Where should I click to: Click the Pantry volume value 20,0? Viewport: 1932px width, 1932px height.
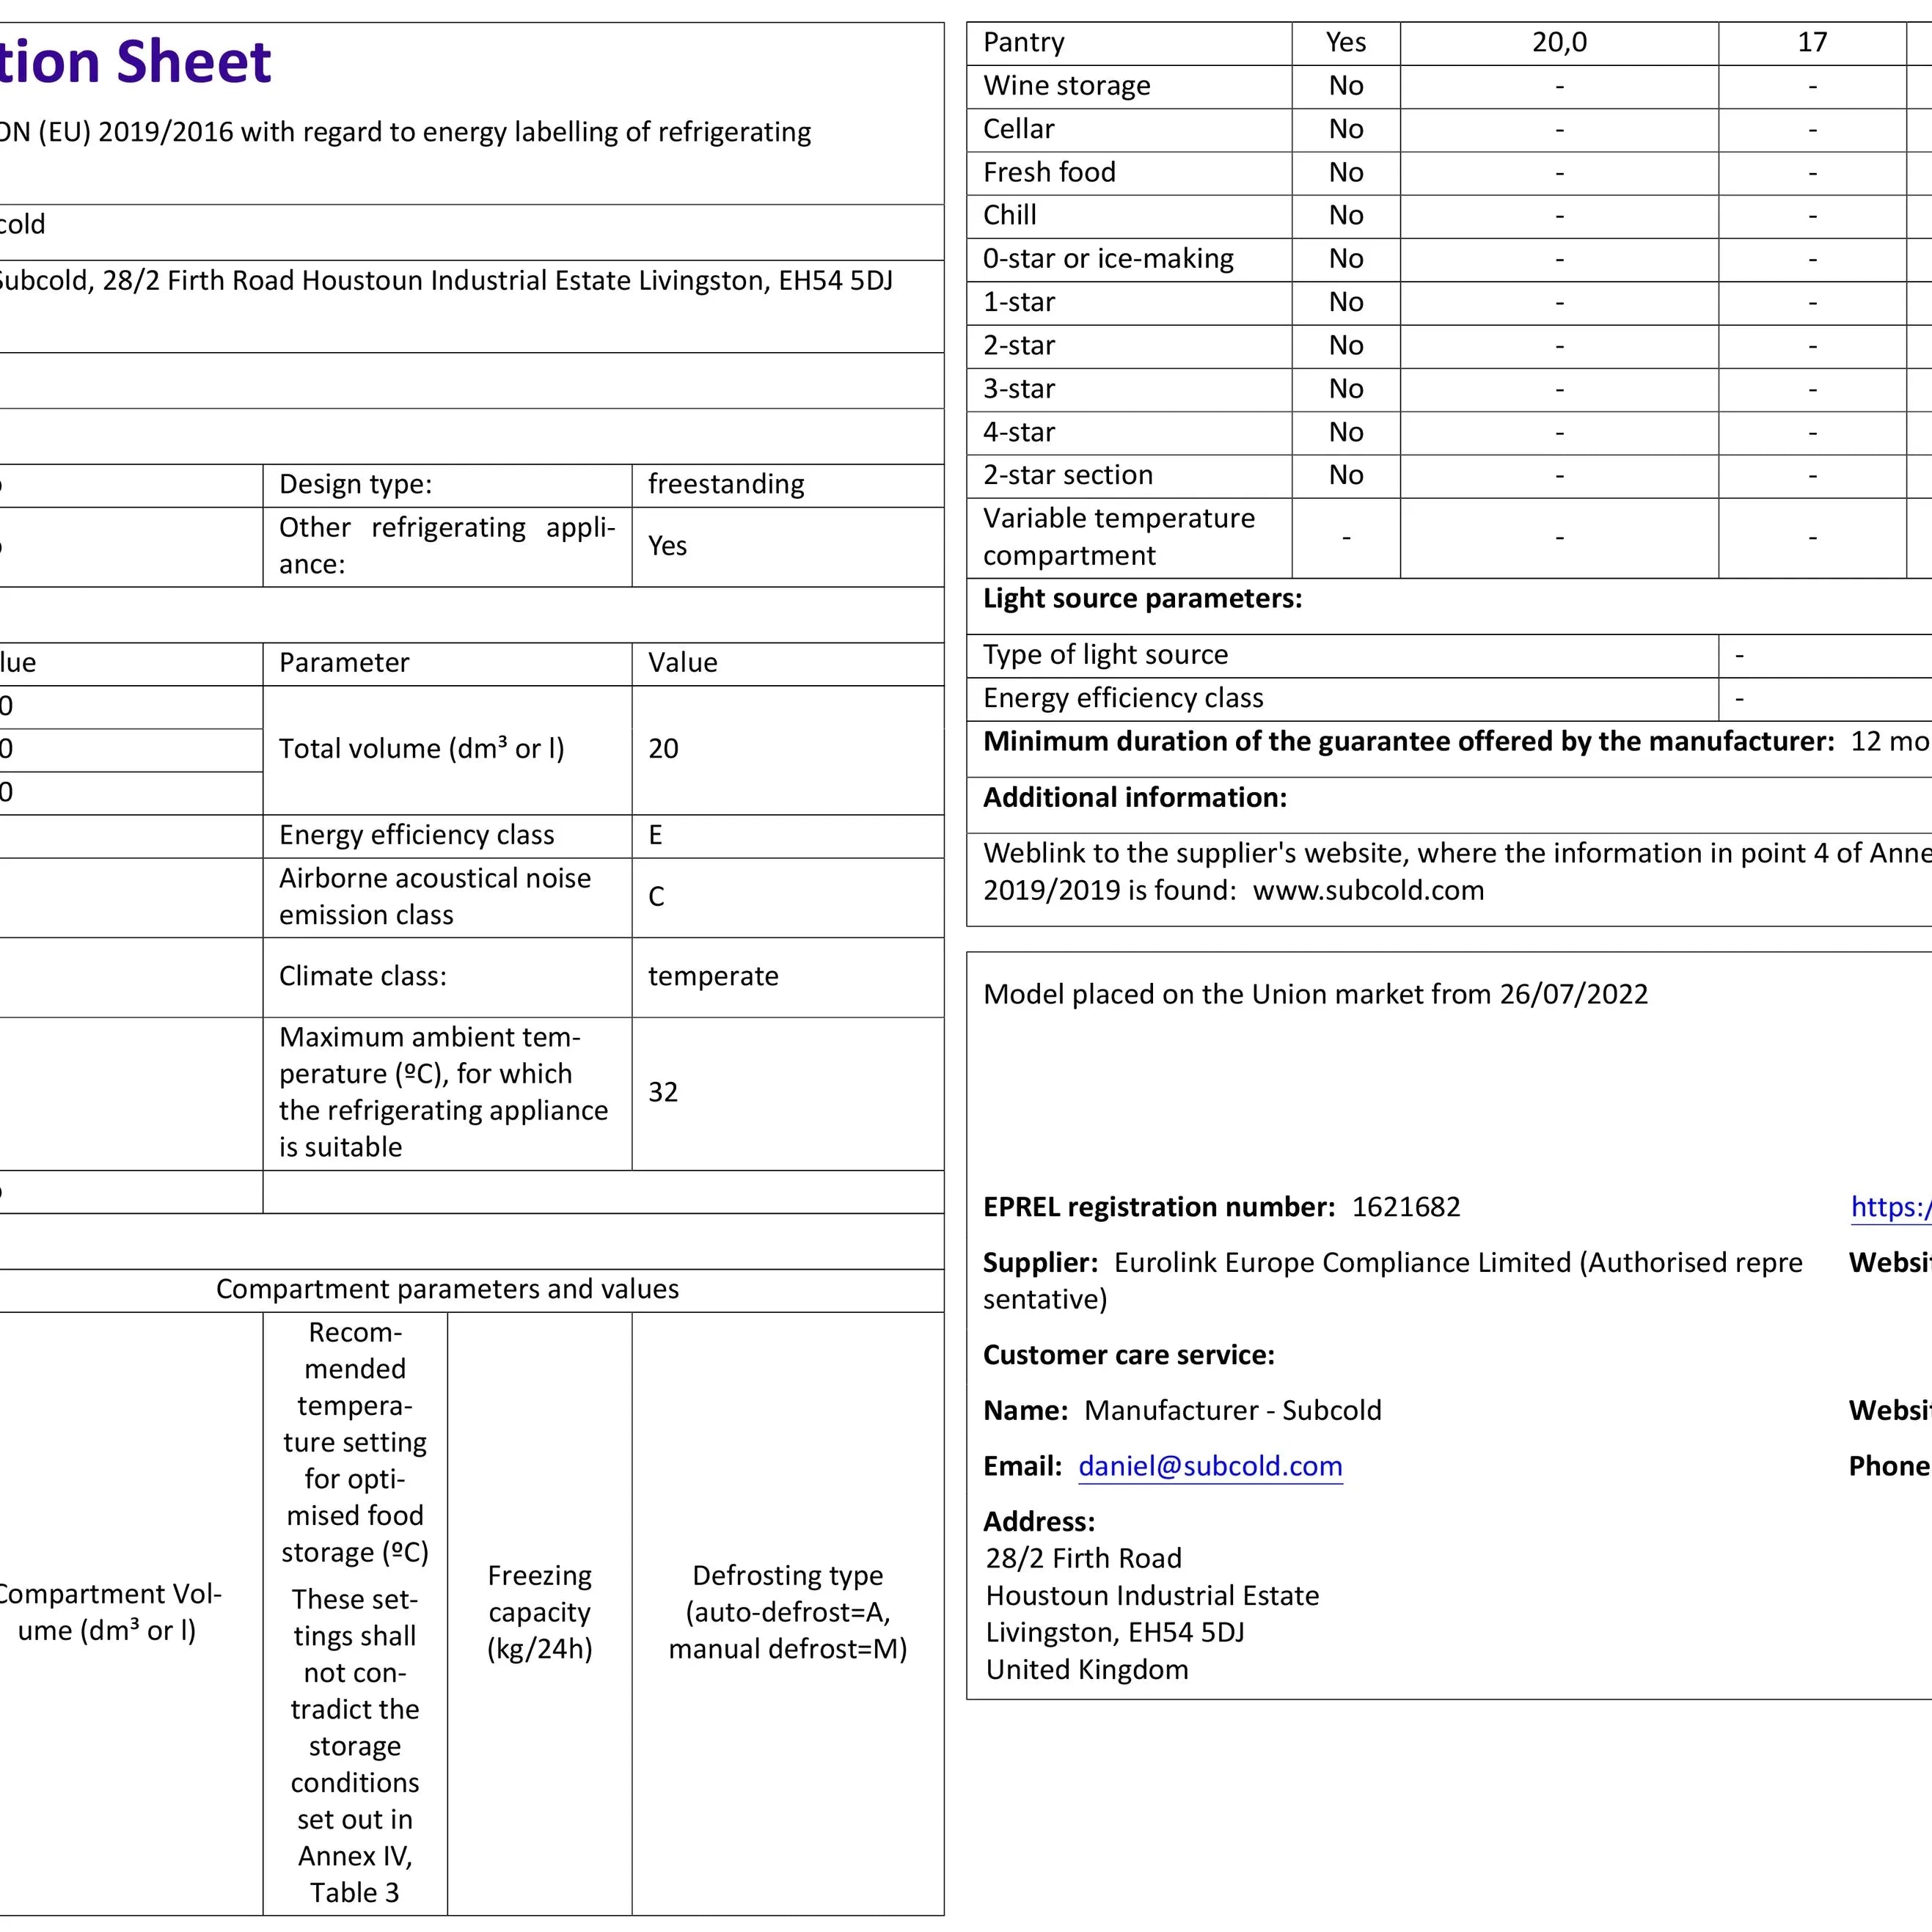[1558, 42]
